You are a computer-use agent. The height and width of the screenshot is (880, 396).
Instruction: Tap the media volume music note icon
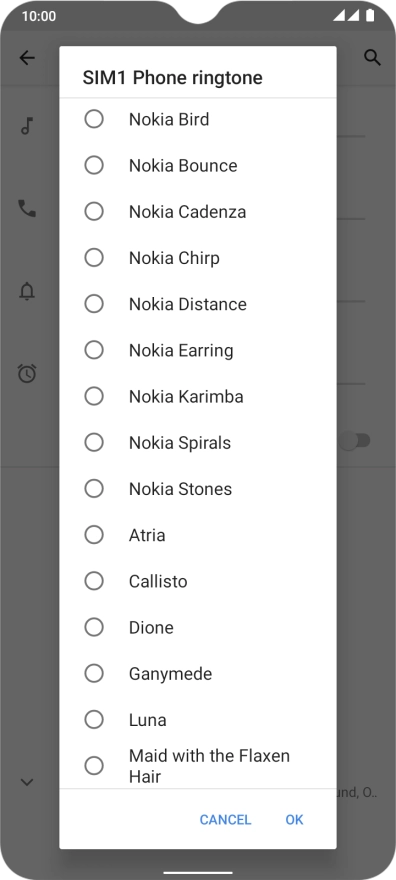click(x=27, y=126)
